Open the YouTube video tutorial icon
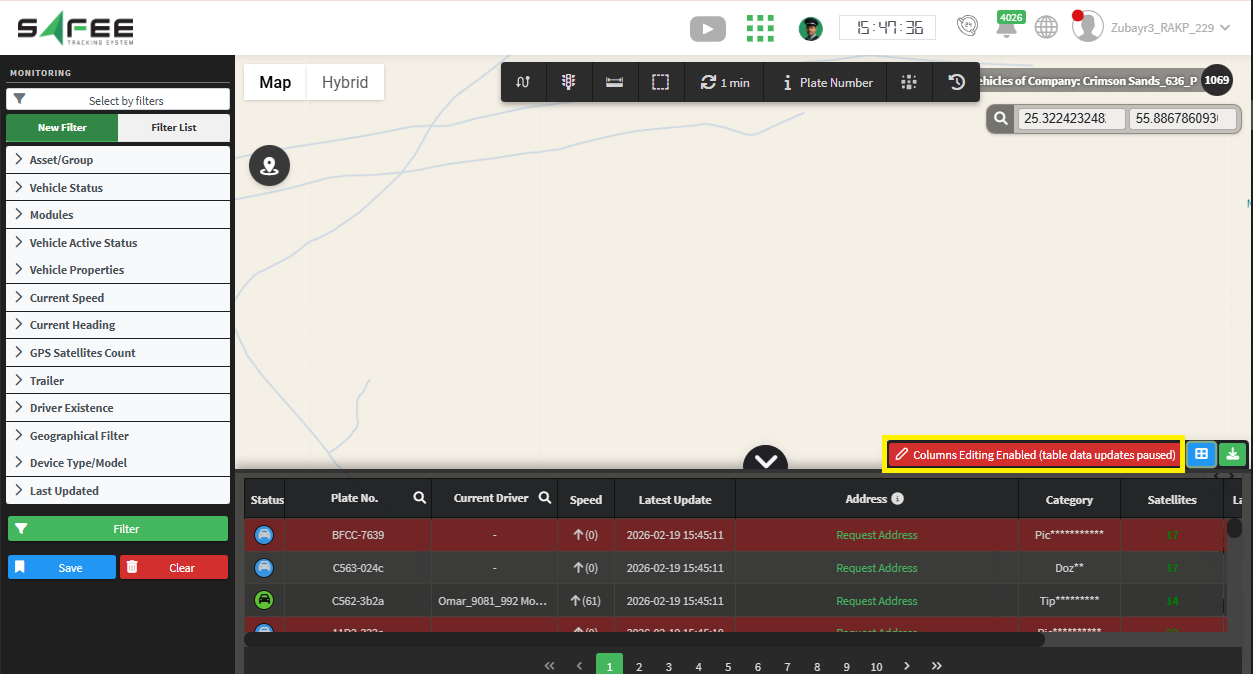This screenshot has height=674, width=1253. pos(707,28)
